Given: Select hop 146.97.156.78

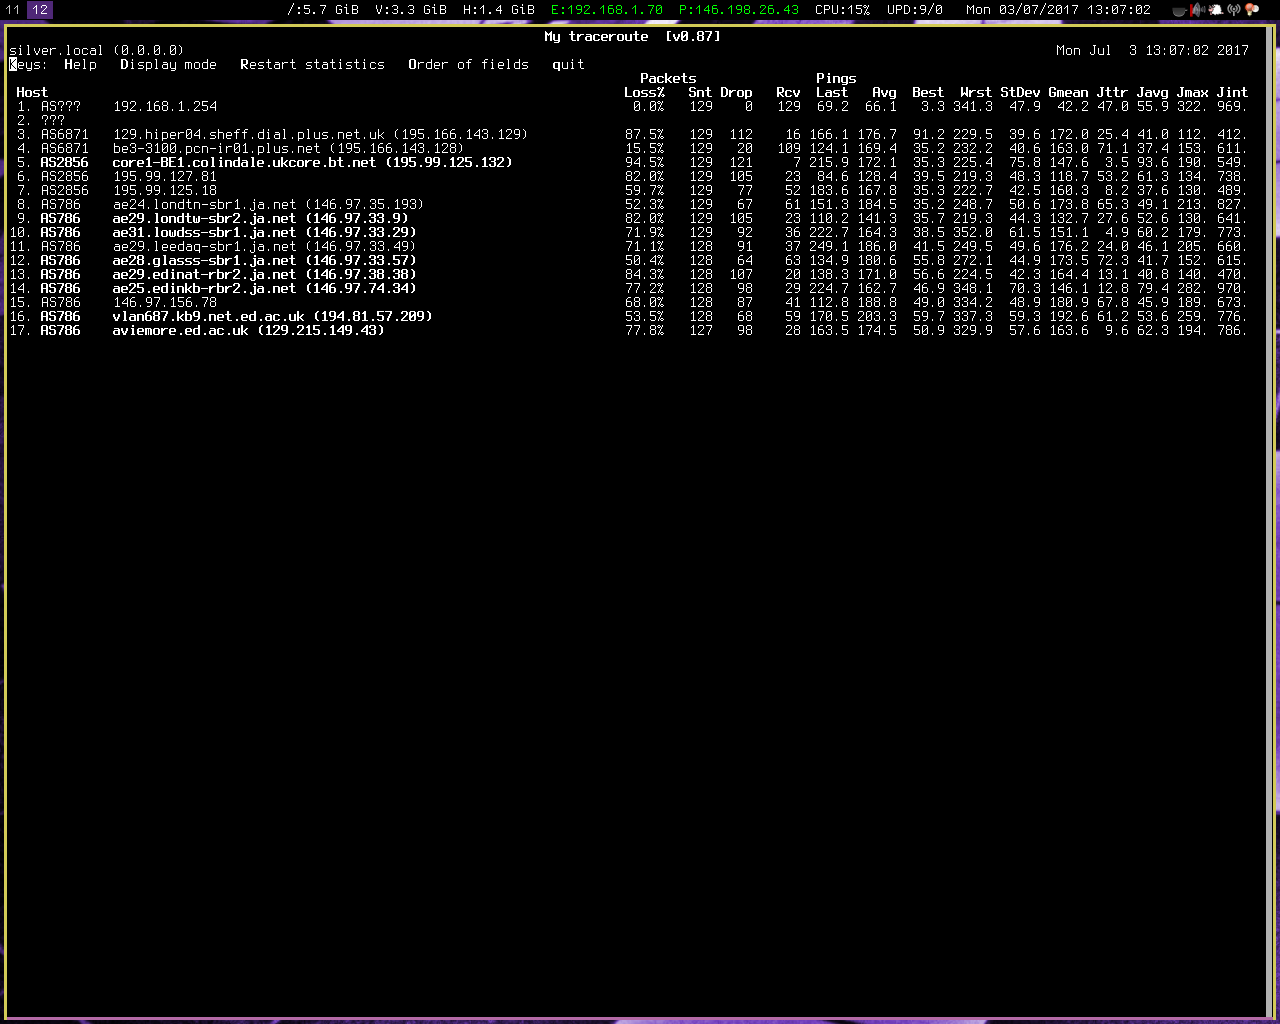Looking at the screenshot, I should [x=165, y=302].
